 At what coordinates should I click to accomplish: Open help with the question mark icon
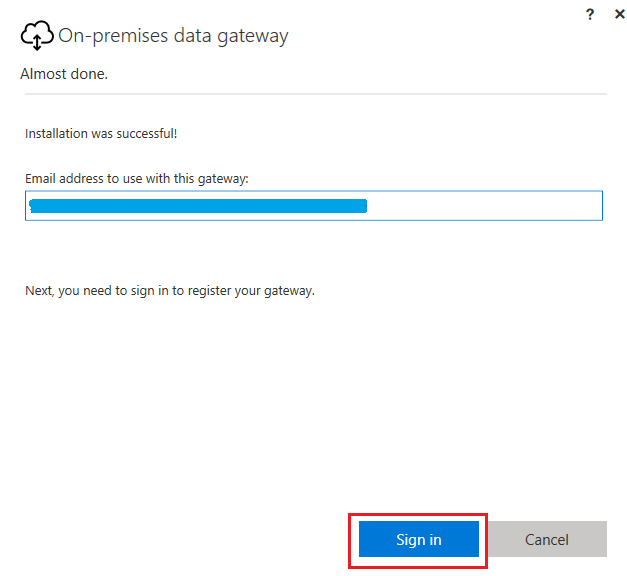point(591,14)
